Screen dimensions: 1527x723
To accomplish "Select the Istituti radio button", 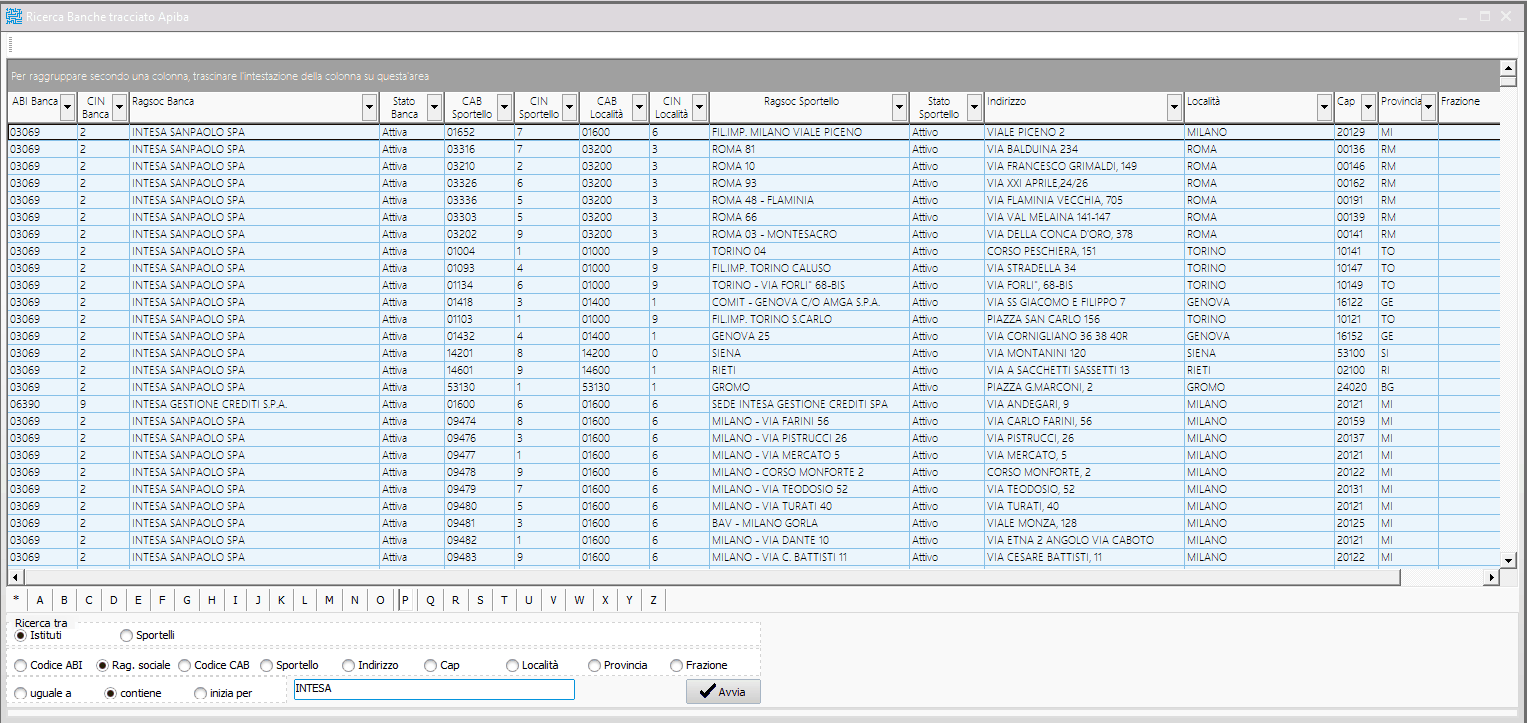I will click(x=21, y=635).
